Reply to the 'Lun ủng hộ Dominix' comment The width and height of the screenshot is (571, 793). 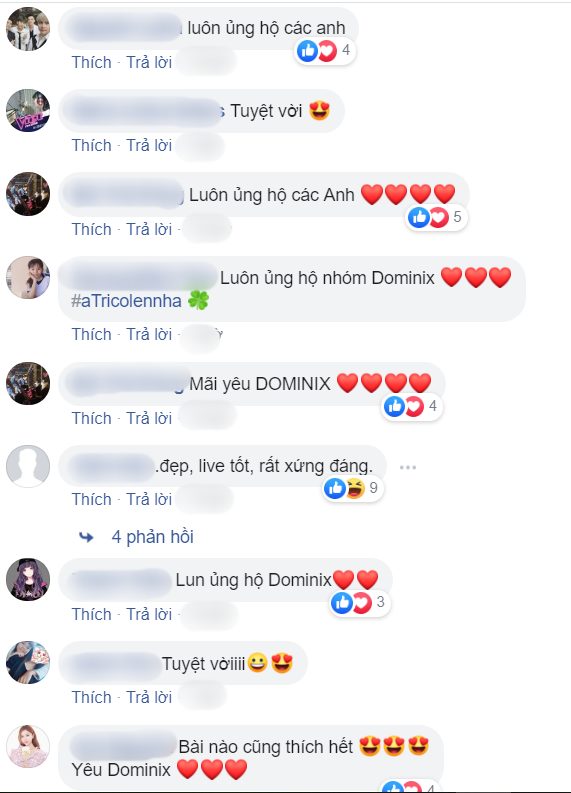click(149, 614)
